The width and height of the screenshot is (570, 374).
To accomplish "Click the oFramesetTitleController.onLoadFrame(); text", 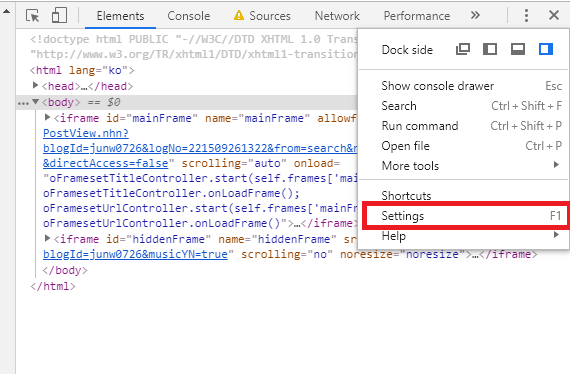I will pos(171,193).
